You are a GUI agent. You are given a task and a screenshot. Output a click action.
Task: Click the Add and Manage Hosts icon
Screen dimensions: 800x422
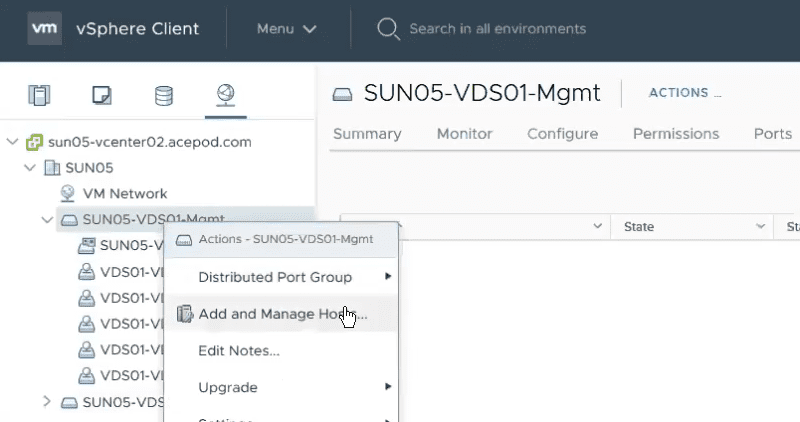(184, 314)
